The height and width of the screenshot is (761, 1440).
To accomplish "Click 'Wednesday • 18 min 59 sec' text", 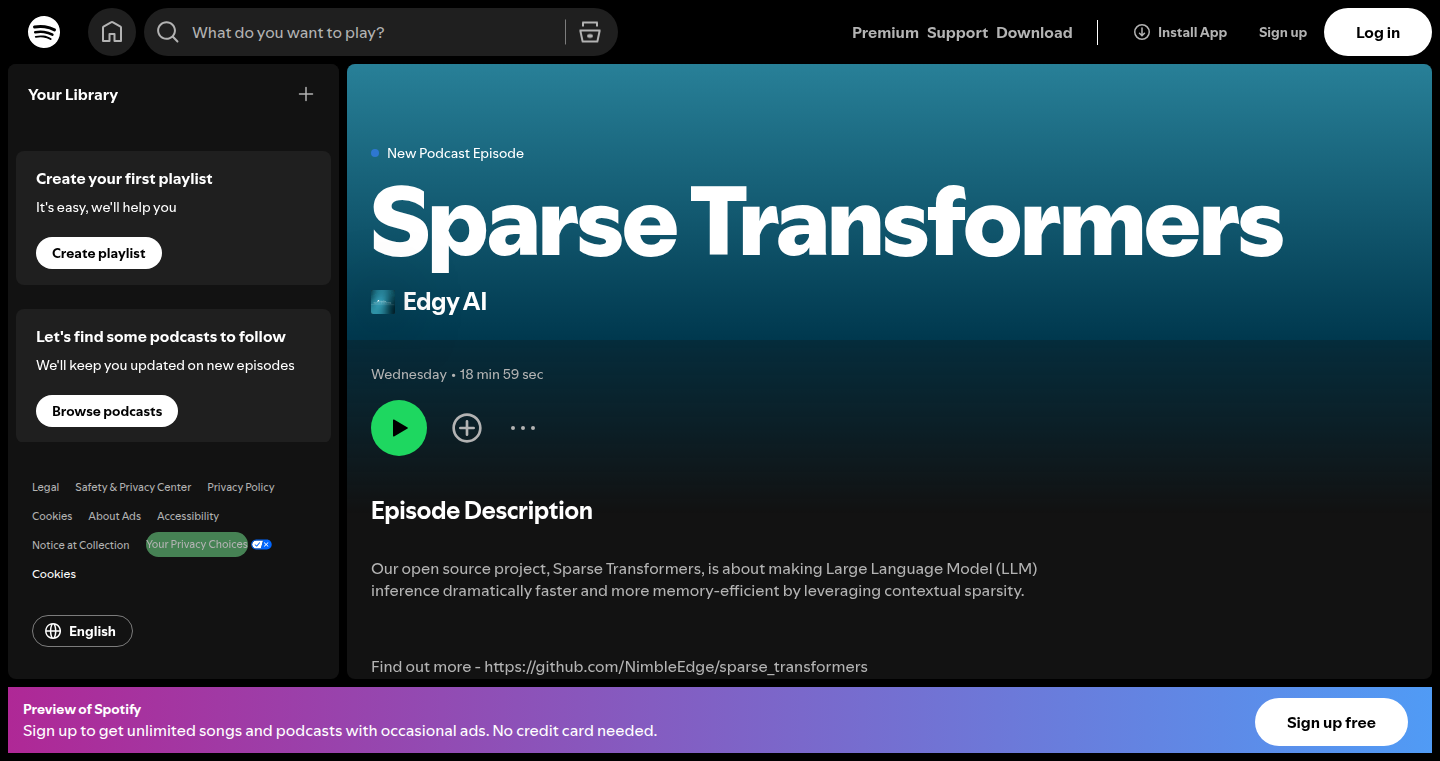I will pyautogui.click(x=457, y=374).
